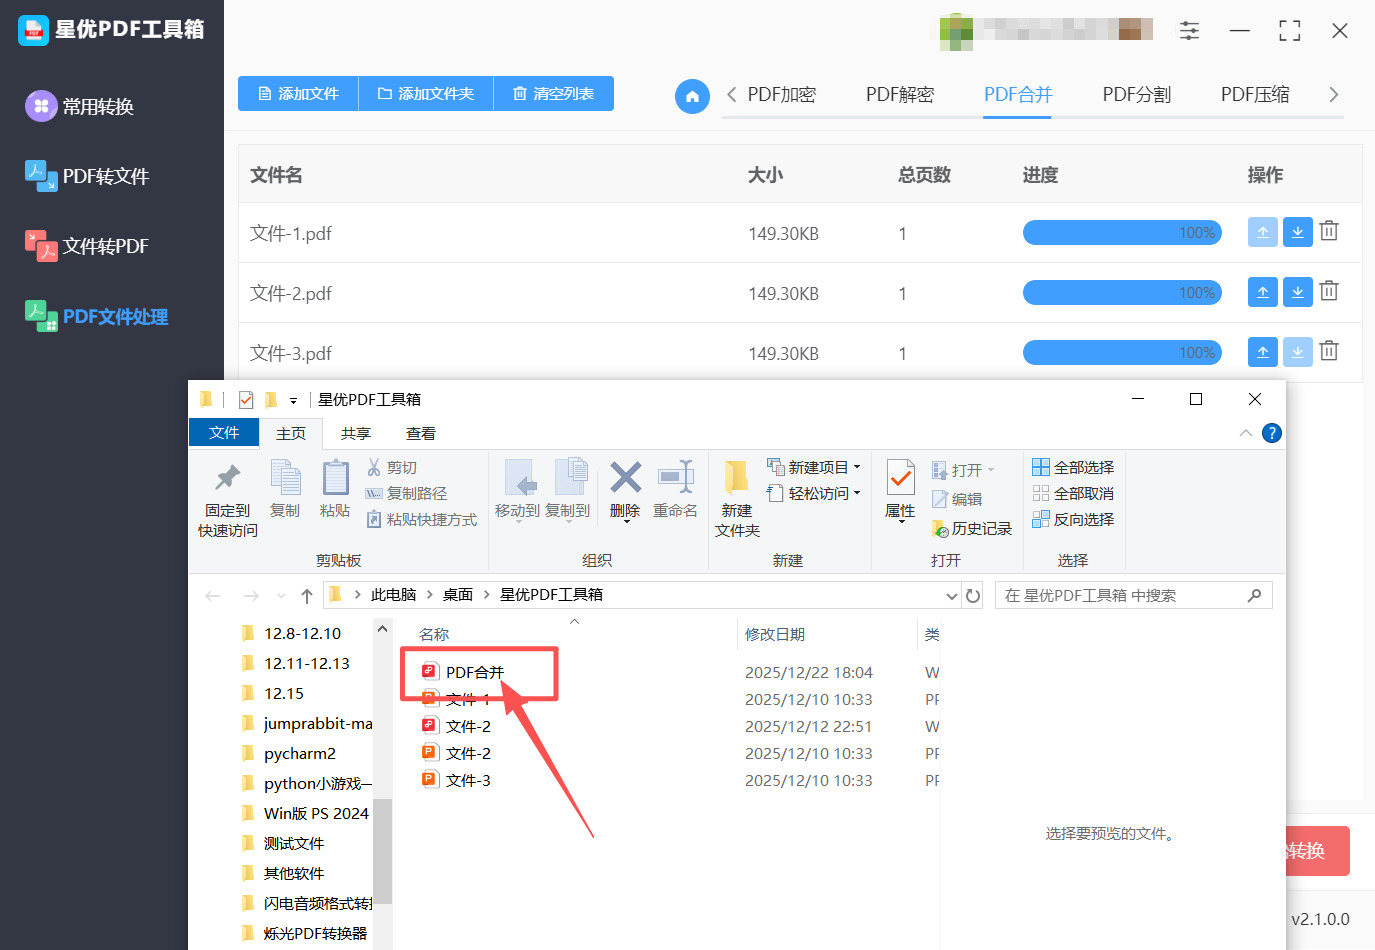Click the 清空列表 button
The width and height of the screenshot is (1375, 950).
click(553, 93)
